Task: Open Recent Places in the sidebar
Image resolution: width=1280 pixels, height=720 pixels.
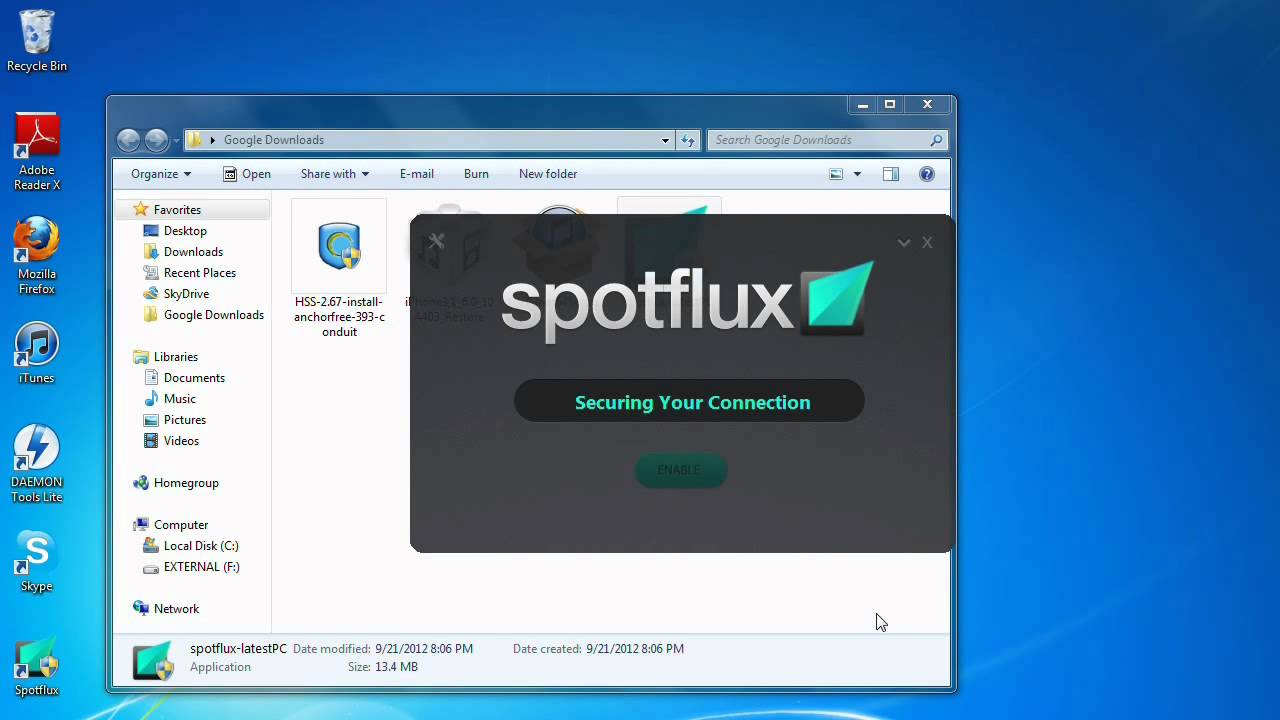Action: (x=200, y=273)
